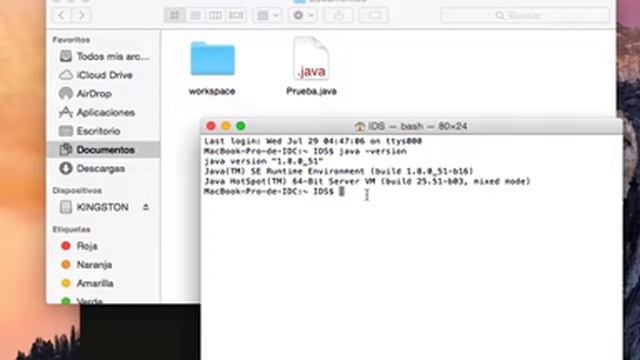This screenshot has height=360, width=640.
Task: Switch Finder to icon view
Action: point(174,16)
